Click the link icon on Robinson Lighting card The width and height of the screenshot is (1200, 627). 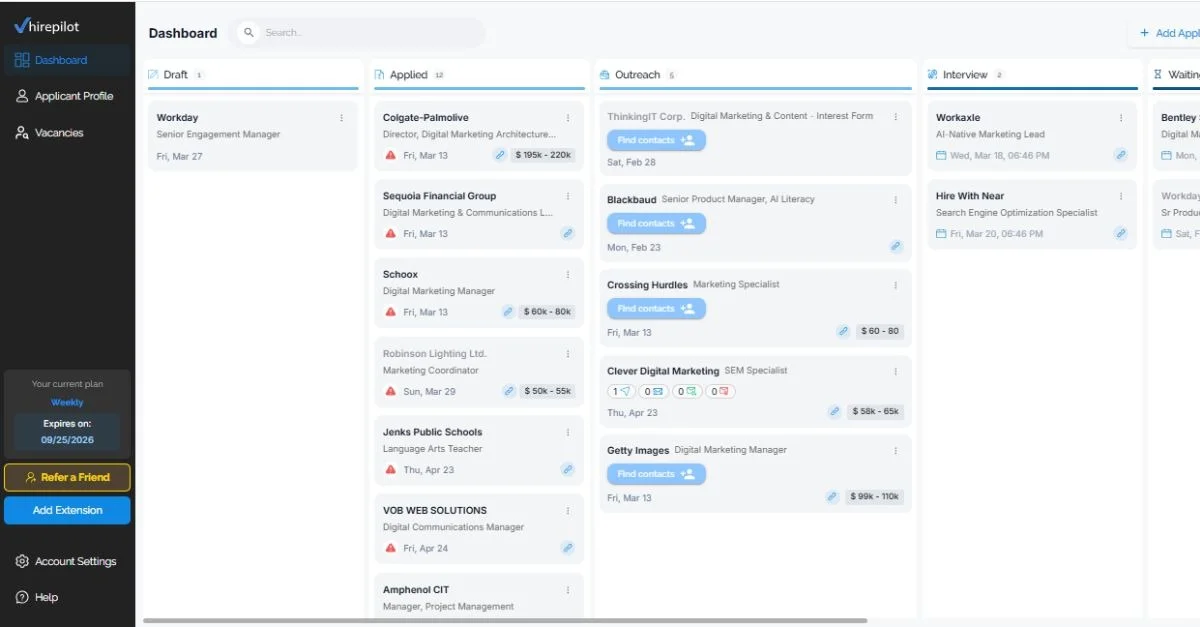(x=509, y=391)
